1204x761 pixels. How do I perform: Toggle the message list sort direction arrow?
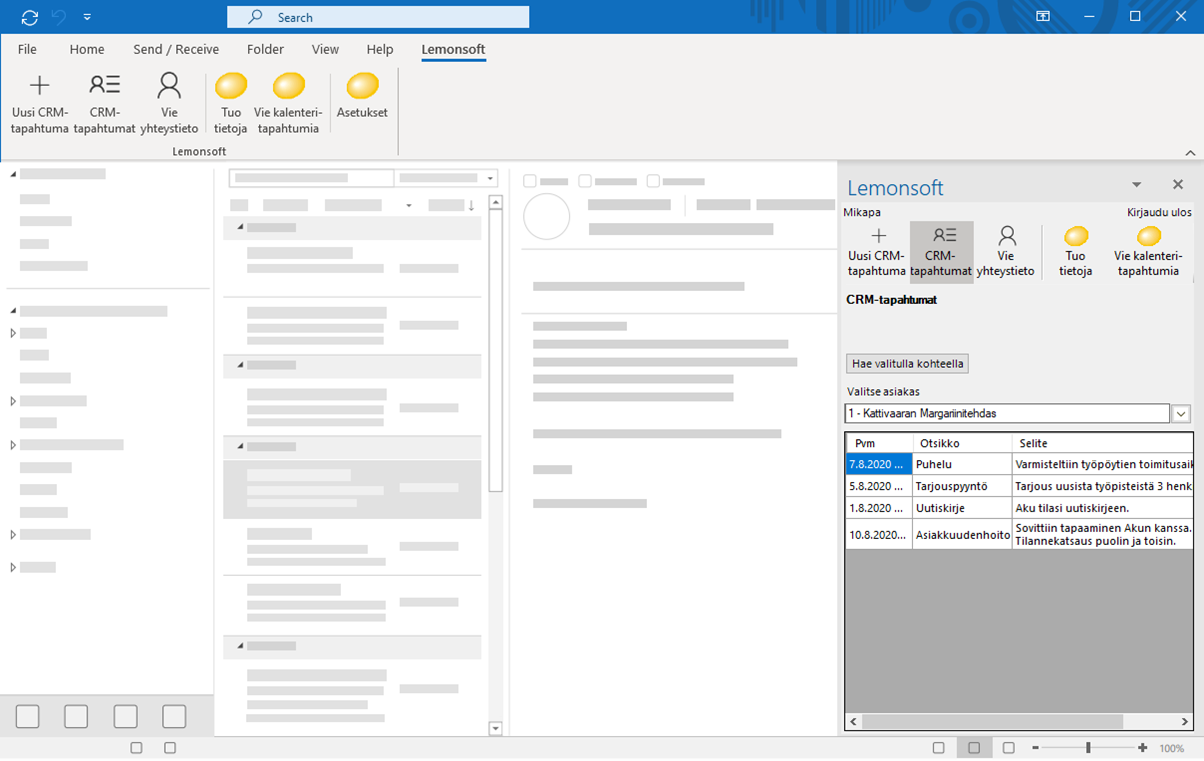pyautogui.click(x=471, y=205)
